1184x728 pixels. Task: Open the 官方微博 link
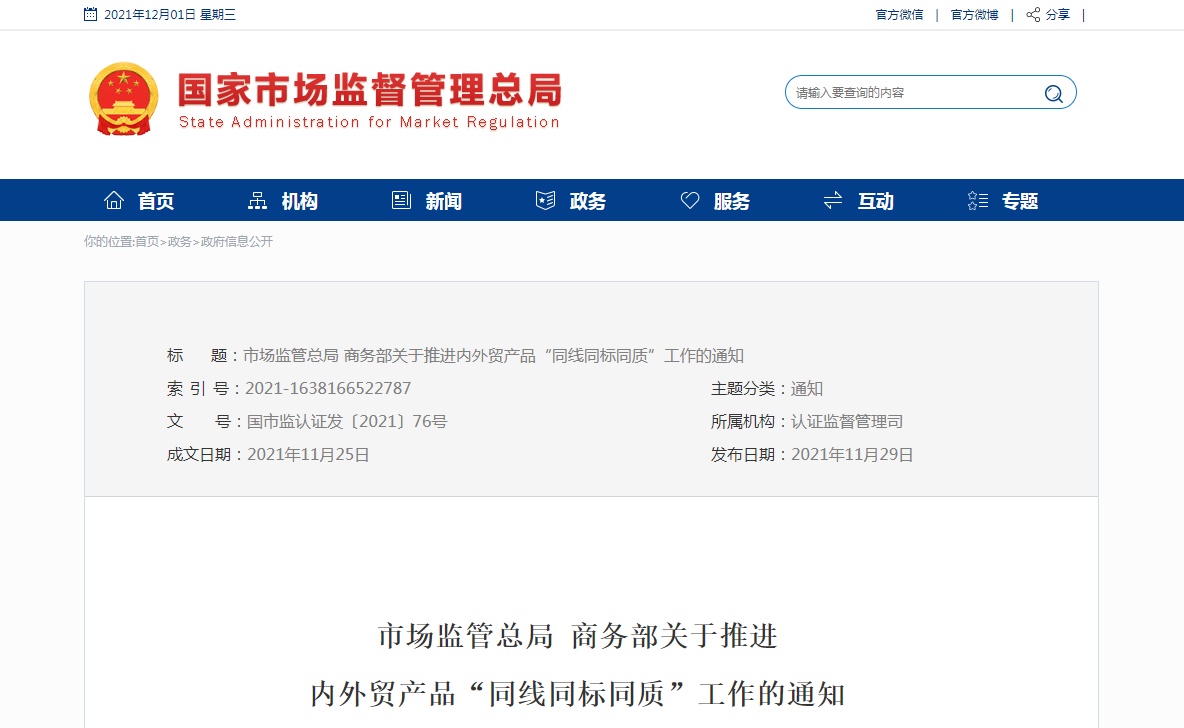click(974, 15)
